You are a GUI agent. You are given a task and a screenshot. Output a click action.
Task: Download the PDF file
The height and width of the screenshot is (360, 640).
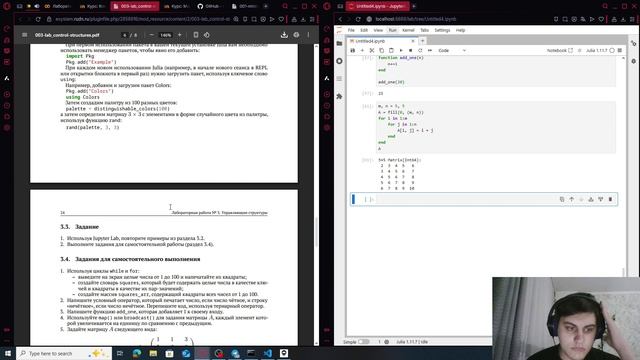[284, 35]
